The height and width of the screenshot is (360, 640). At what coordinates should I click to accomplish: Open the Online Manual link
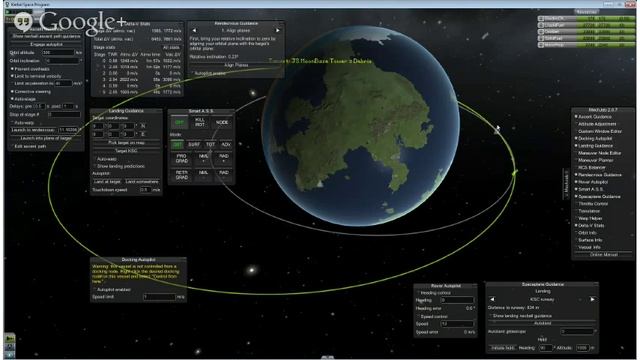point(603,255)
